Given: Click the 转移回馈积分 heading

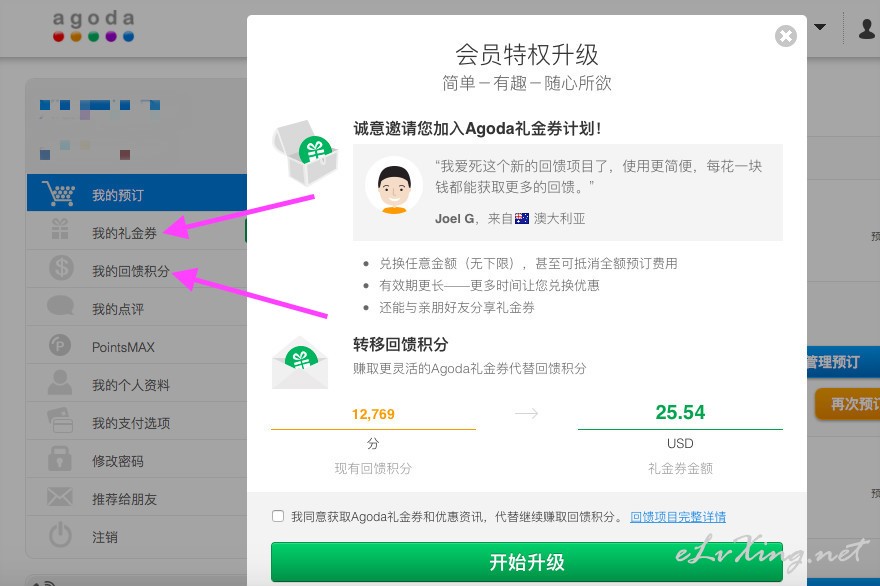Looking at the screenshot, I should coord(401,344).
